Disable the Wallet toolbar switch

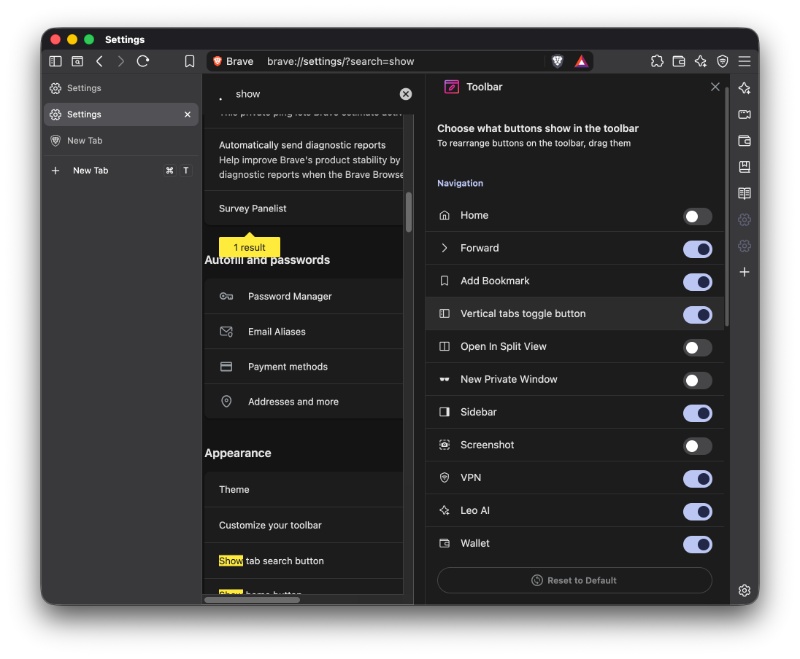coord(697,544)
